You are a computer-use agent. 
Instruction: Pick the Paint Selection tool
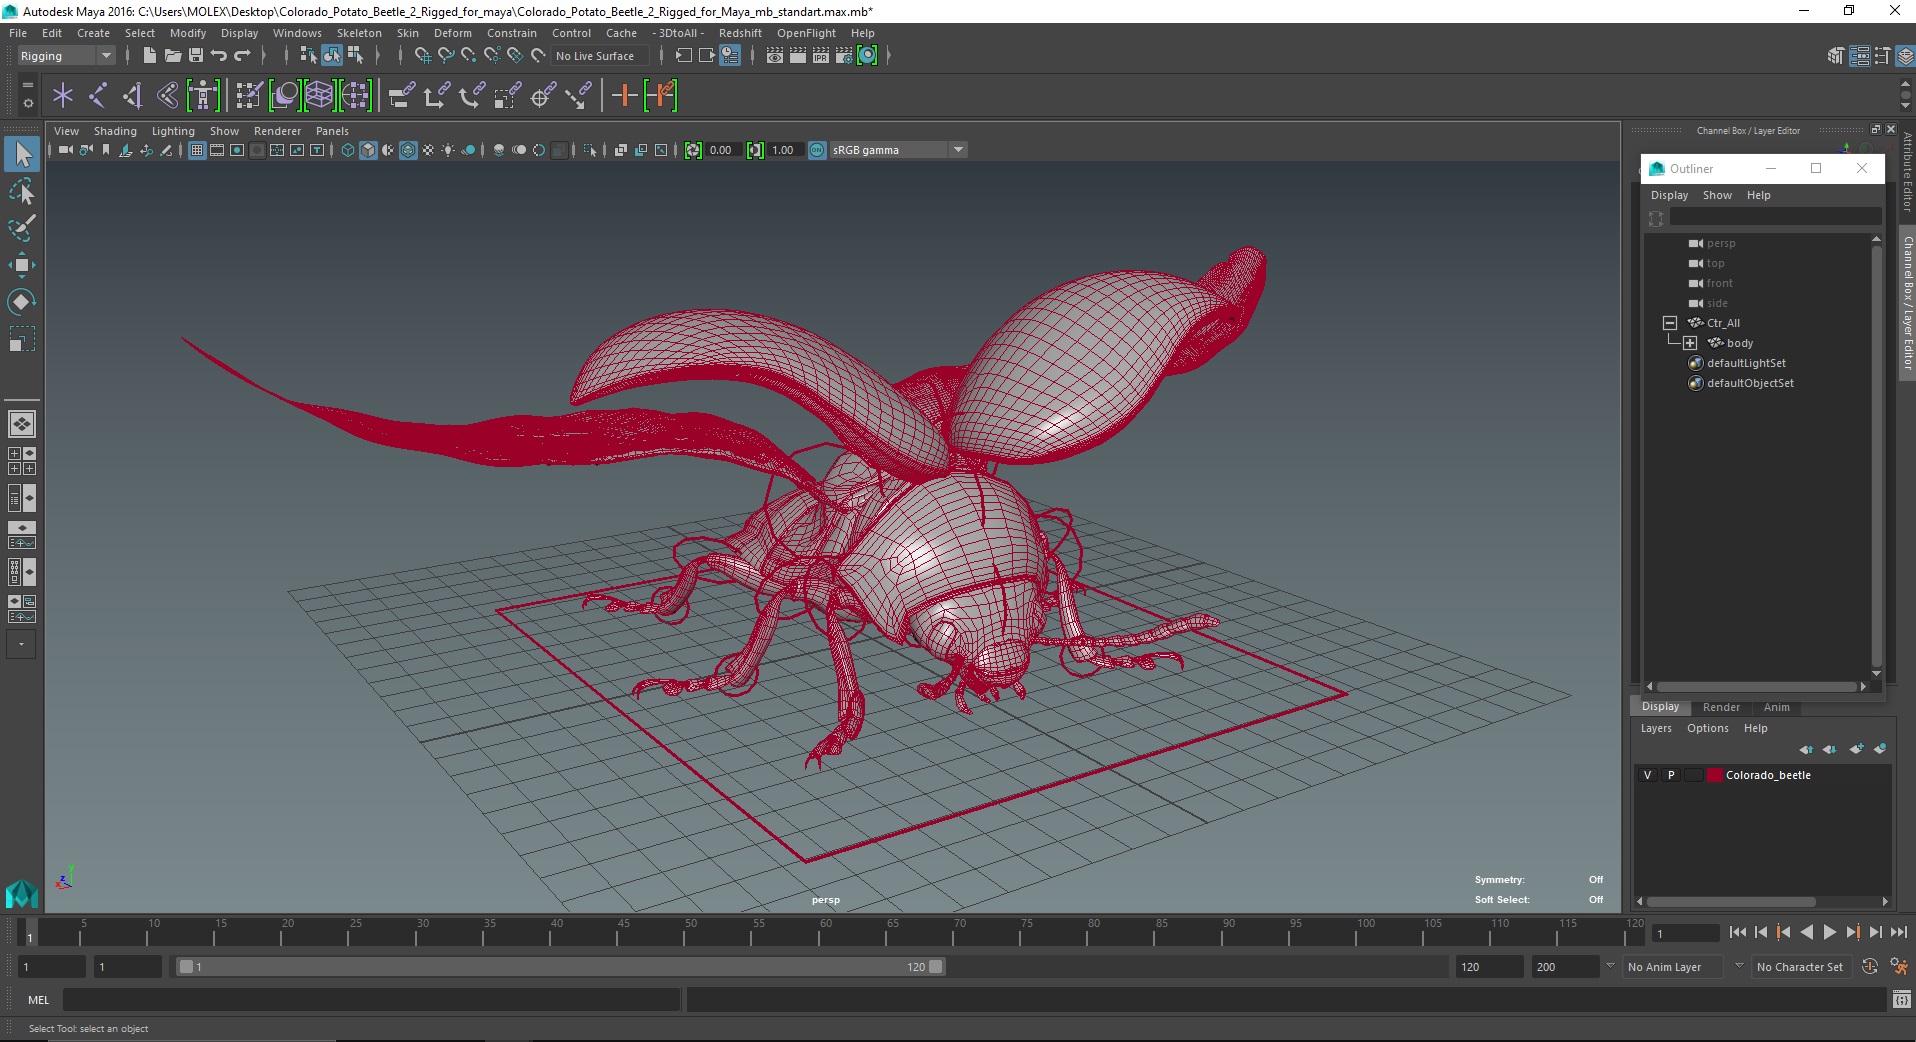tap(22, 228)
